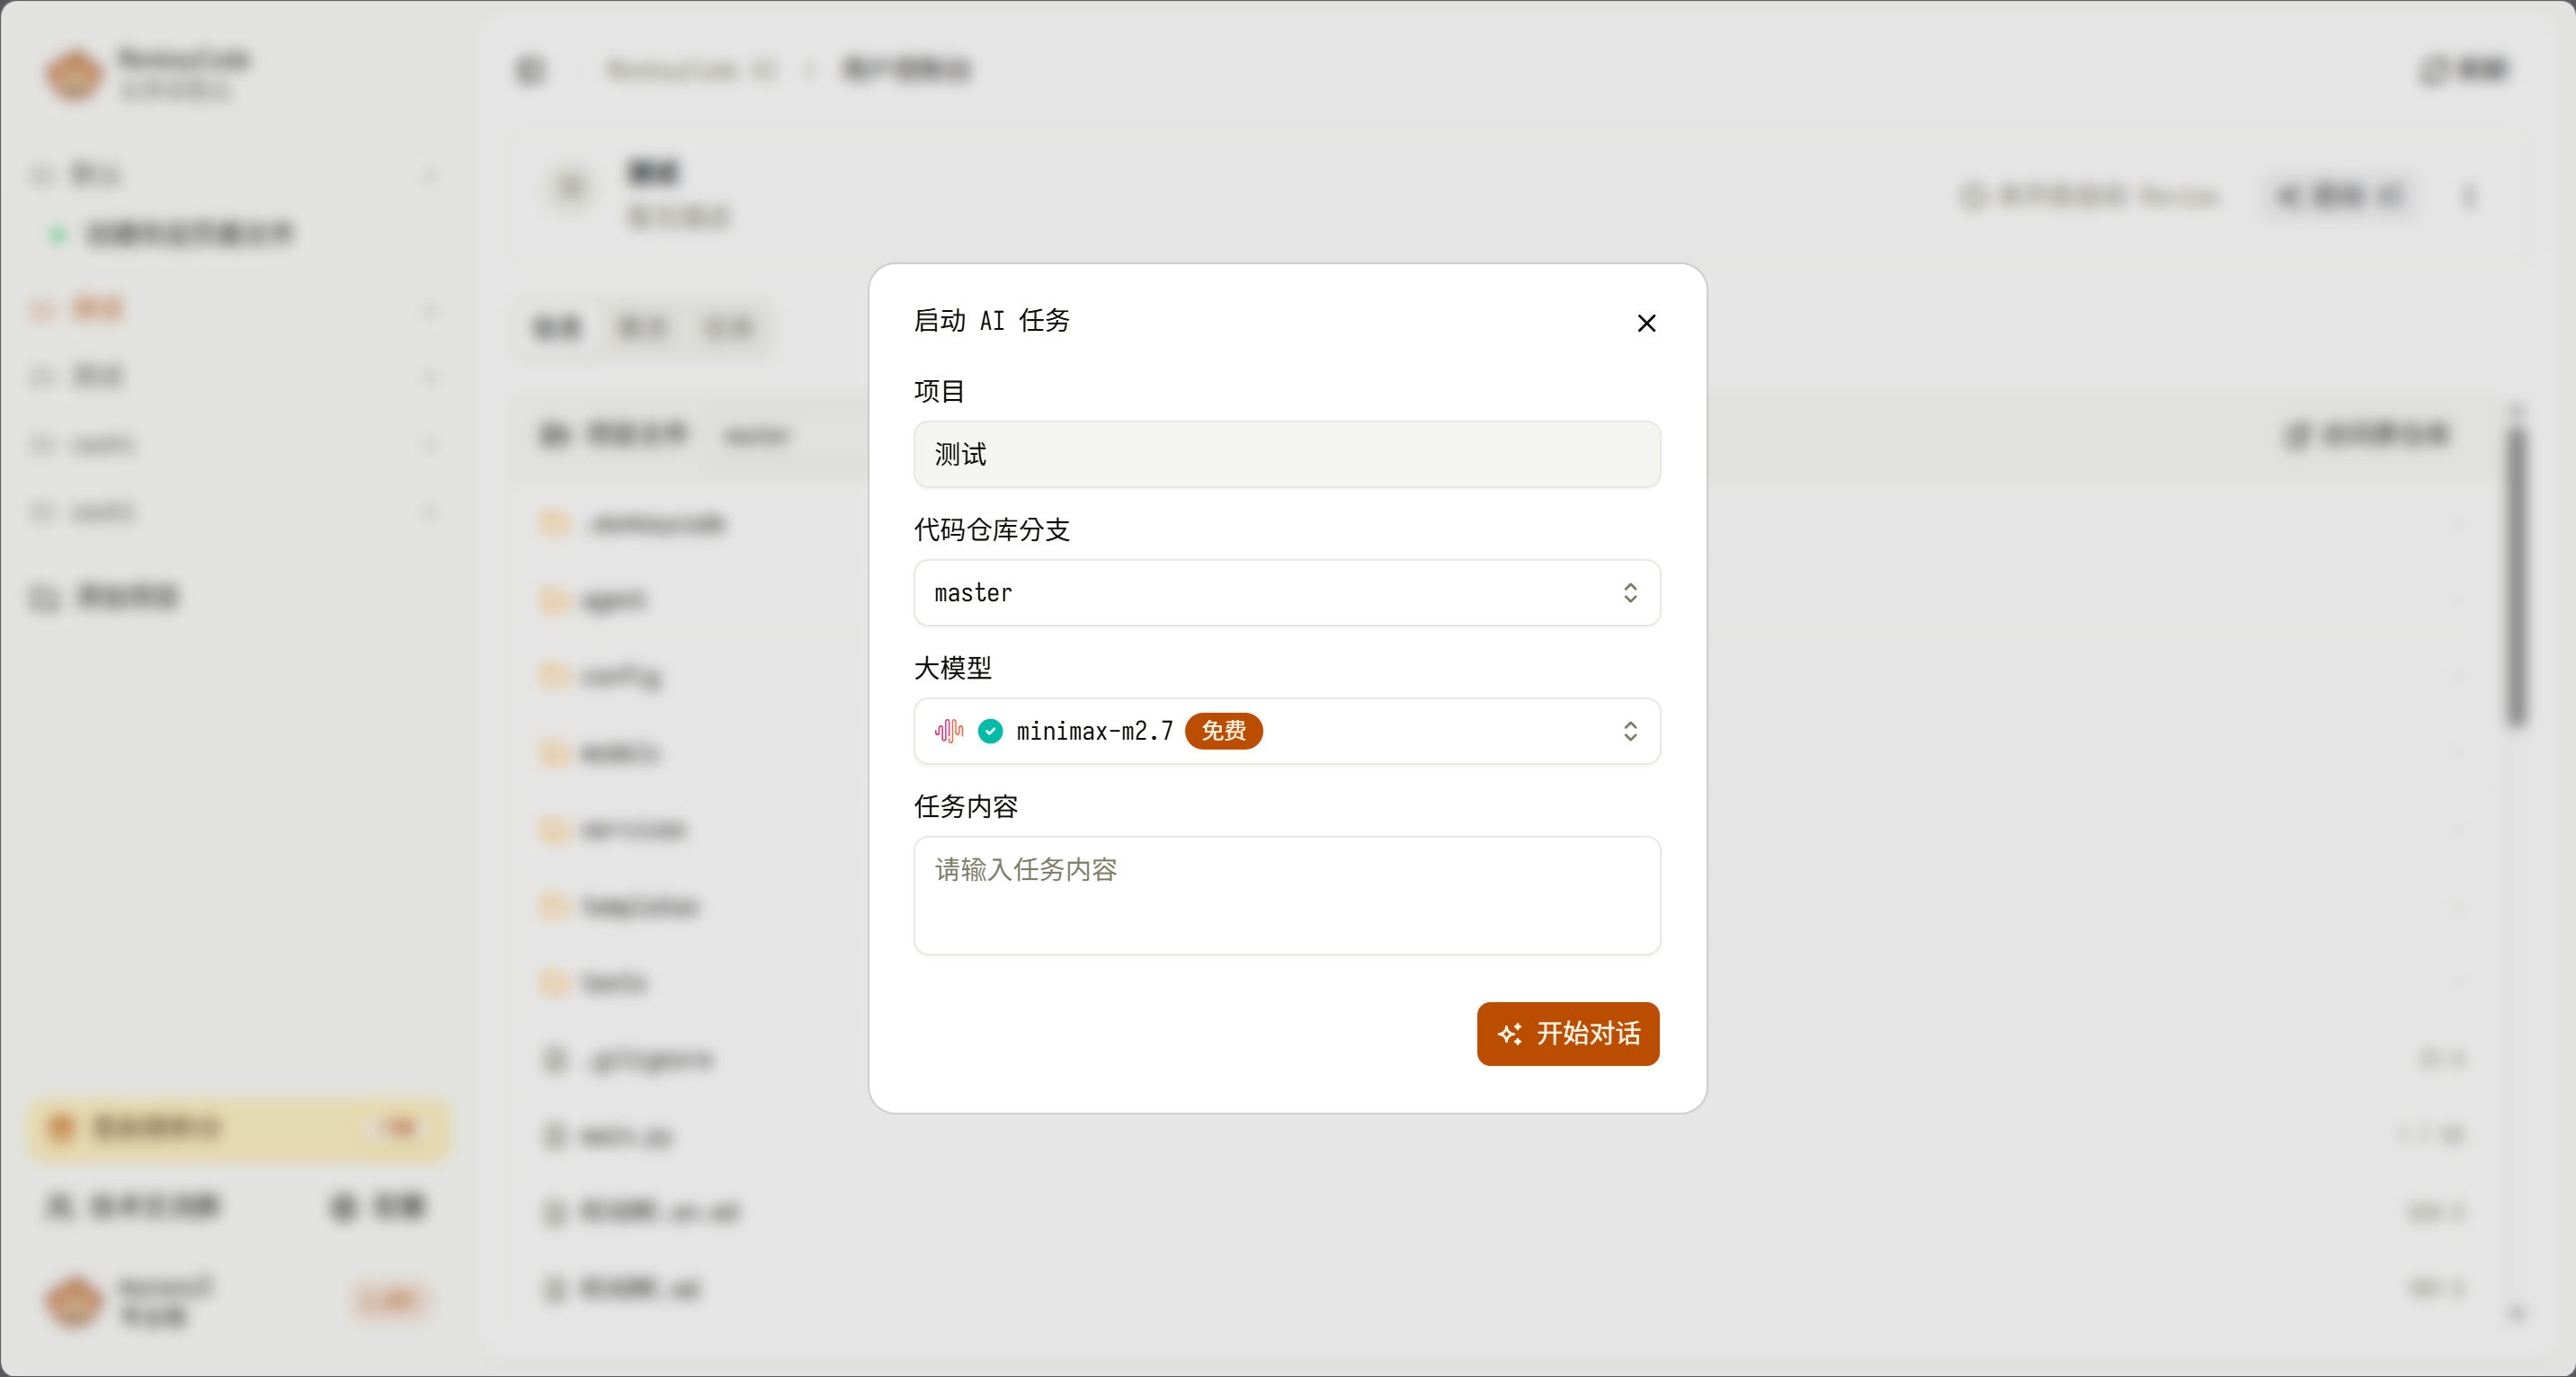Click the blurred app logo in sidebar header
Image resolution: width=2576 pixels, height=1377 pixels.
pyautogui.click(x=74, y=74)
